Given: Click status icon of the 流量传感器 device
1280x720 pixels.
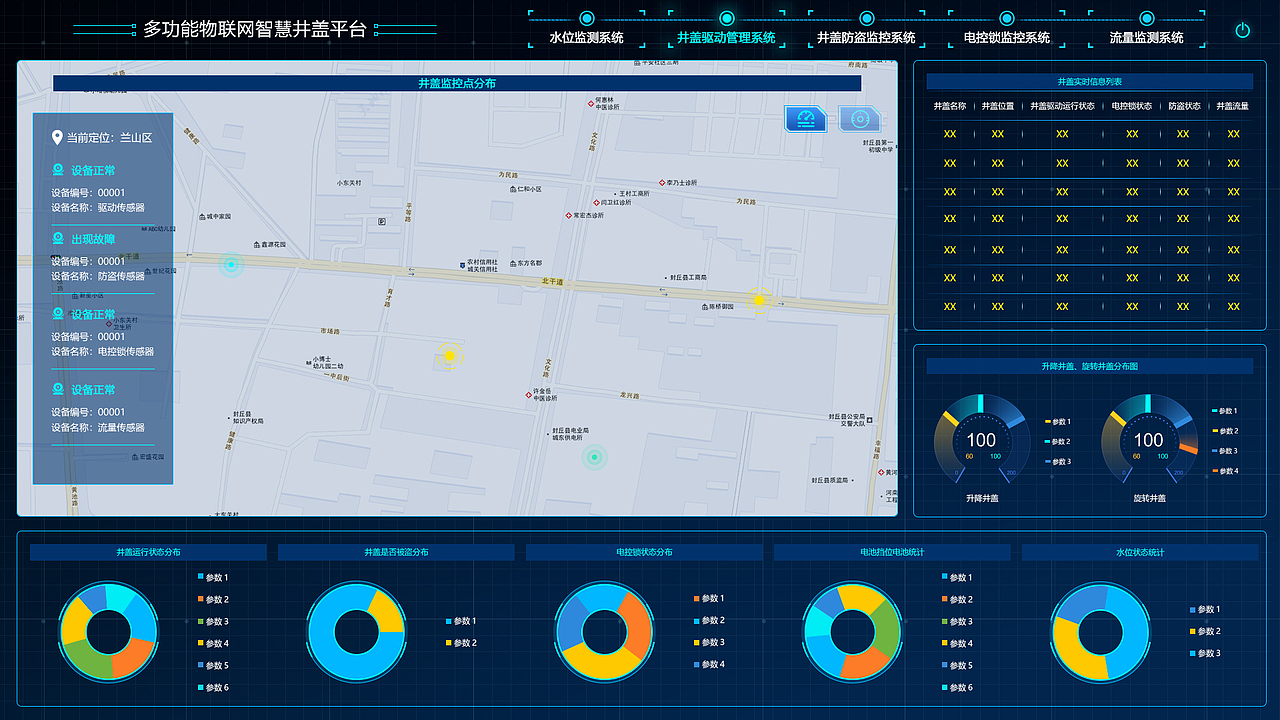Looking at the screenshot, I should (x=58, y=389).
